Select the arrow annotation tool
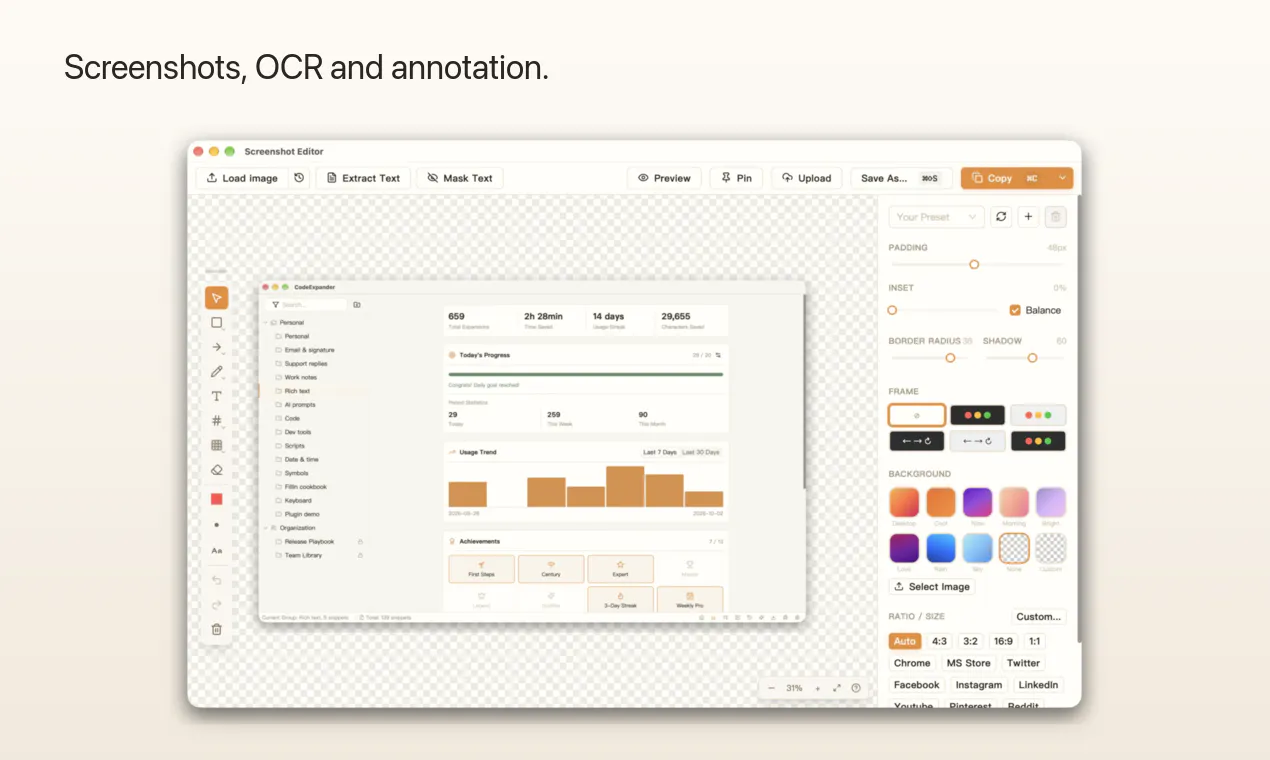 [217, 347]
